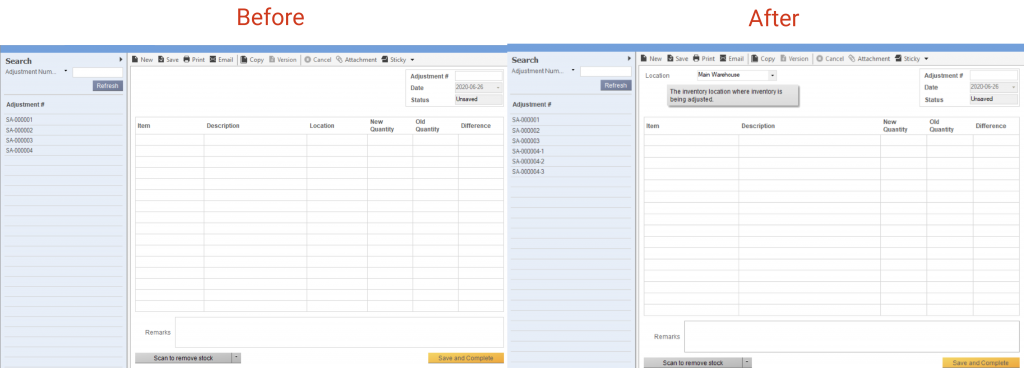Click the New icon in the Before toolbar

tap(135, 59)
